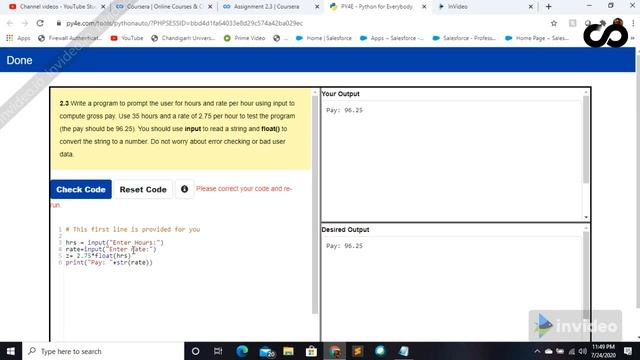Open the Prime Video bookmark
The height and width of the screenshot is (360, 640).
tap(244, 38)
